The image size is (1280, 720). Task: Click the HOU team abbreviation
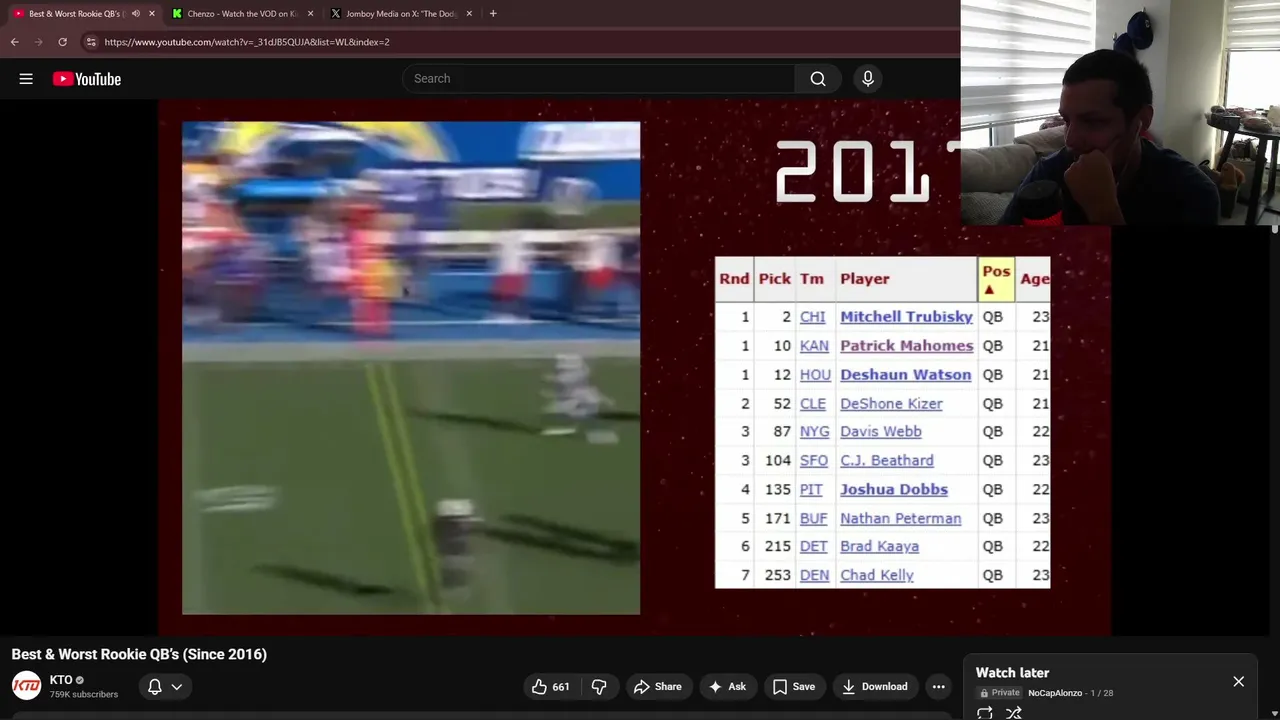815,375
